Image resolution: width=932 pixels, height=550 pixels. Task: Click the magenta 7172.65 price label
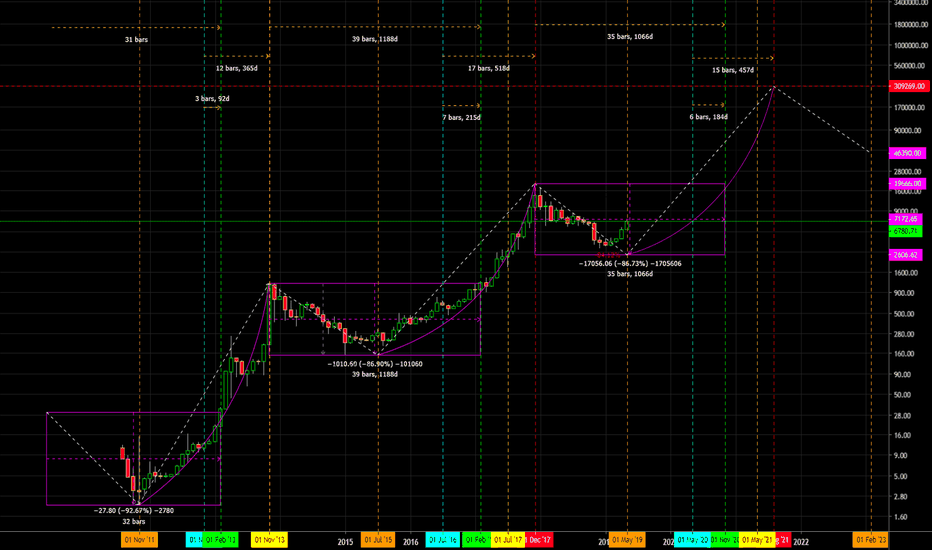click(905, 219)
